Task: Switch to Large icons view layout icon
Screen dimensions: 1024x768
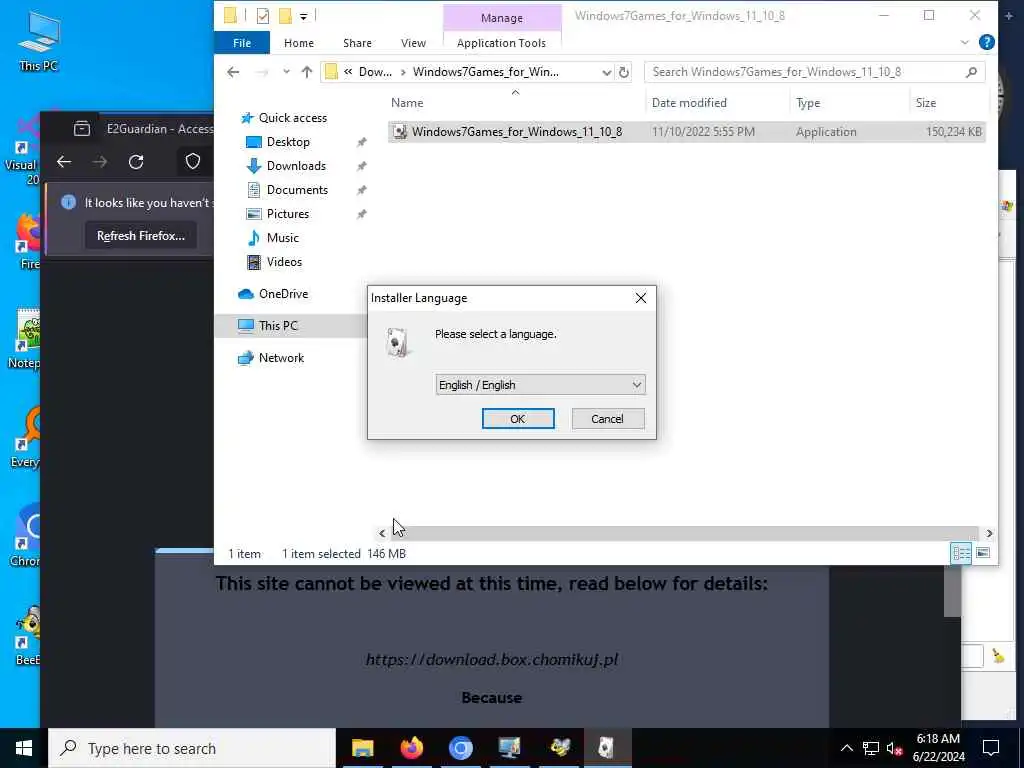Action: coord(983,553)
